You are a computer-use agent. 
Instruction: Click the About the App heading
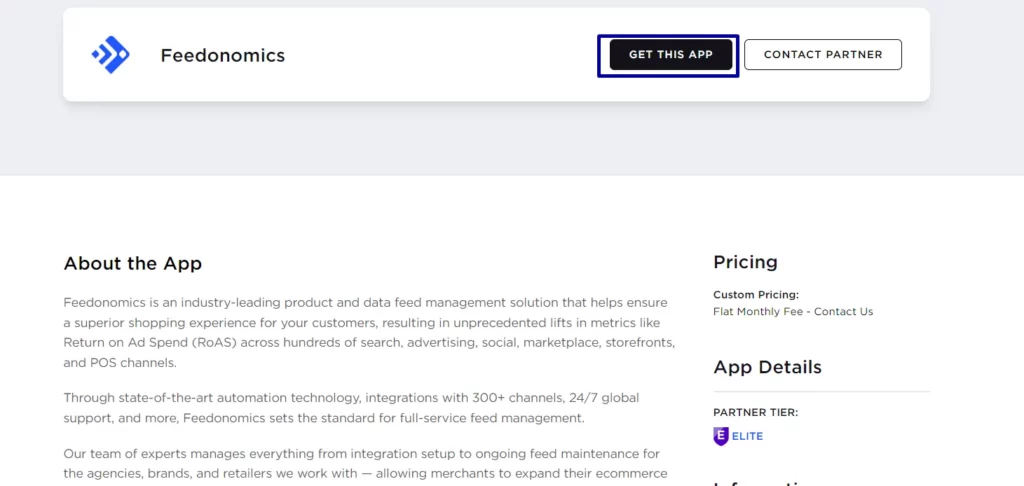click(x=133, y=264)
